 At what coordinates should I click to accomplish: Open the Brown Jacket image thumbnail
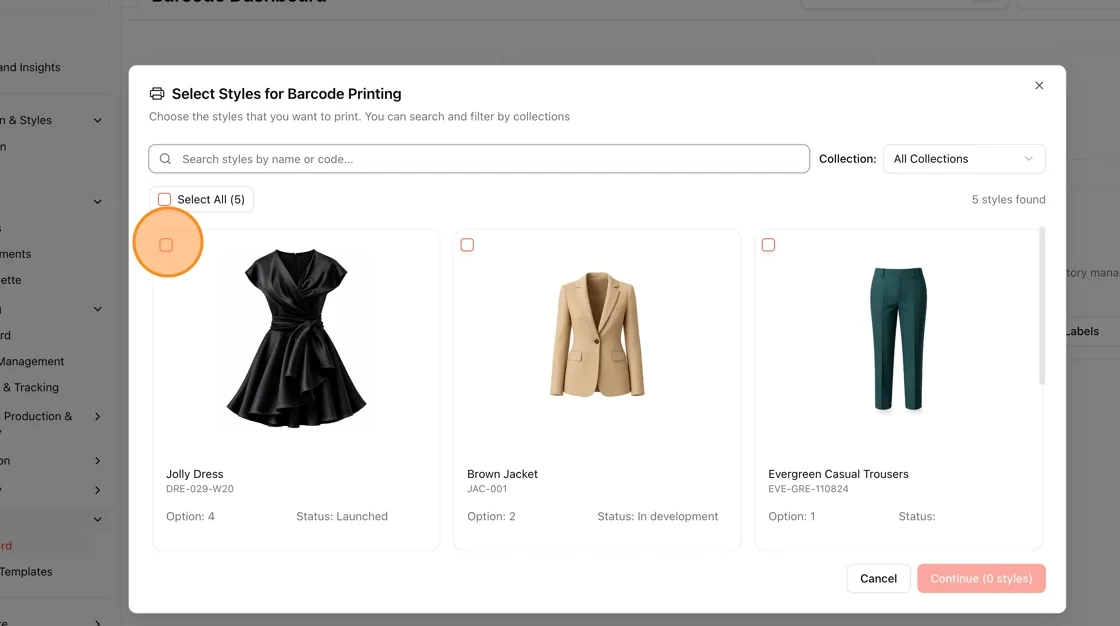(x=597, y=334)
